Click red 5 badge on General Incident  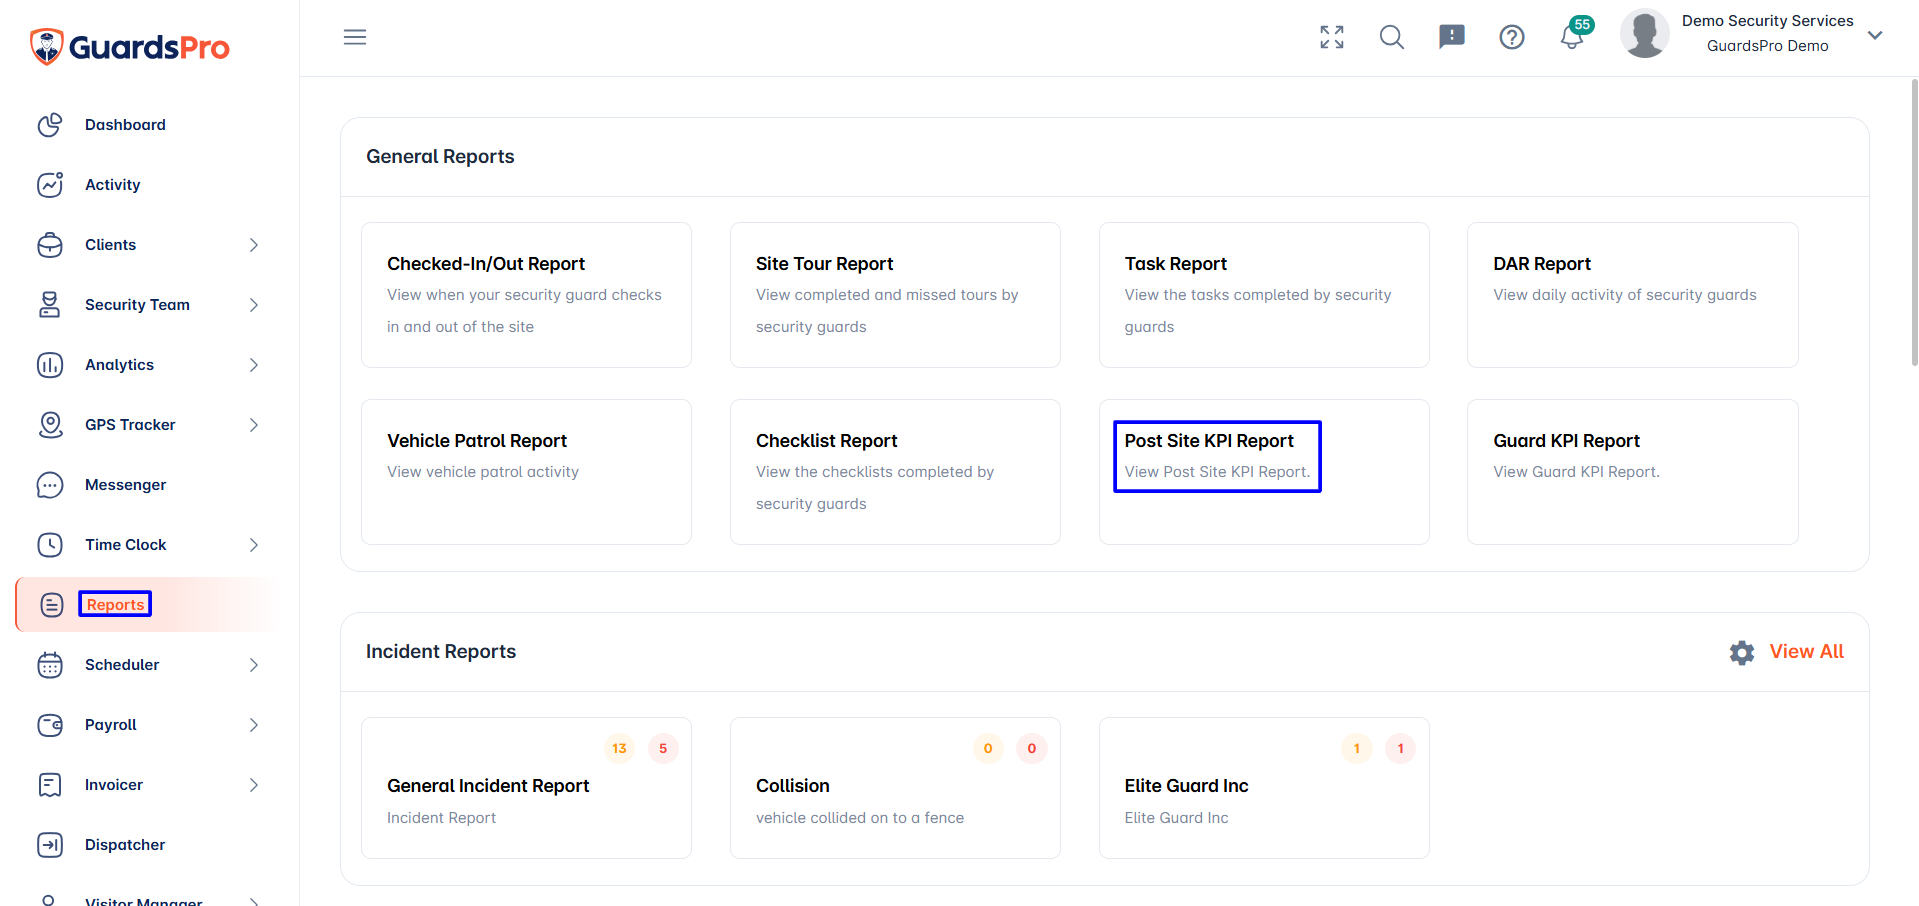click(x=663, y=748)
